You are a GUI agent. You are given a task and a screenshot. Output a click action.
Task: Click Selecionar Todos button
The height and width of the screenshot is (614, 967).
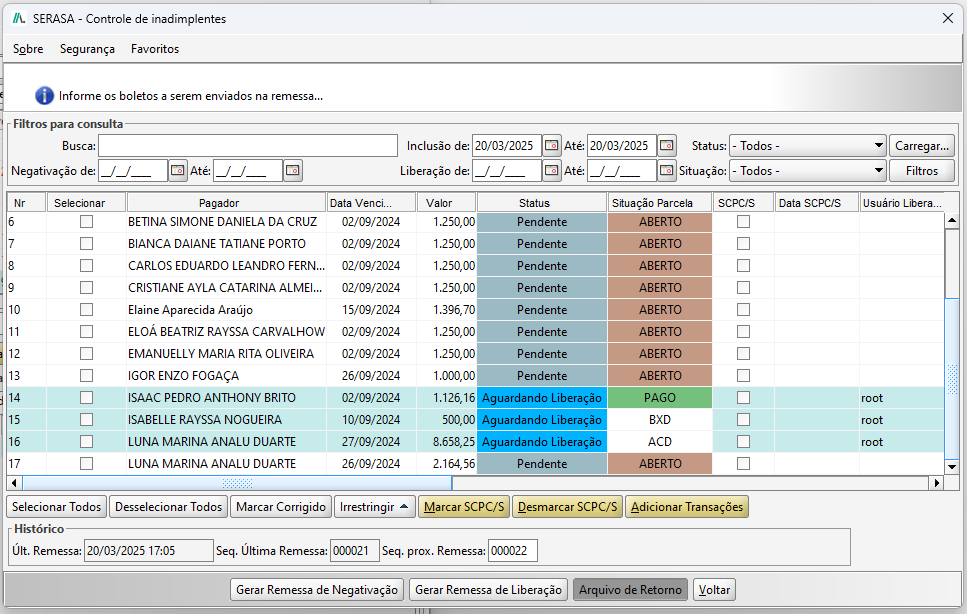coord(56,507)
